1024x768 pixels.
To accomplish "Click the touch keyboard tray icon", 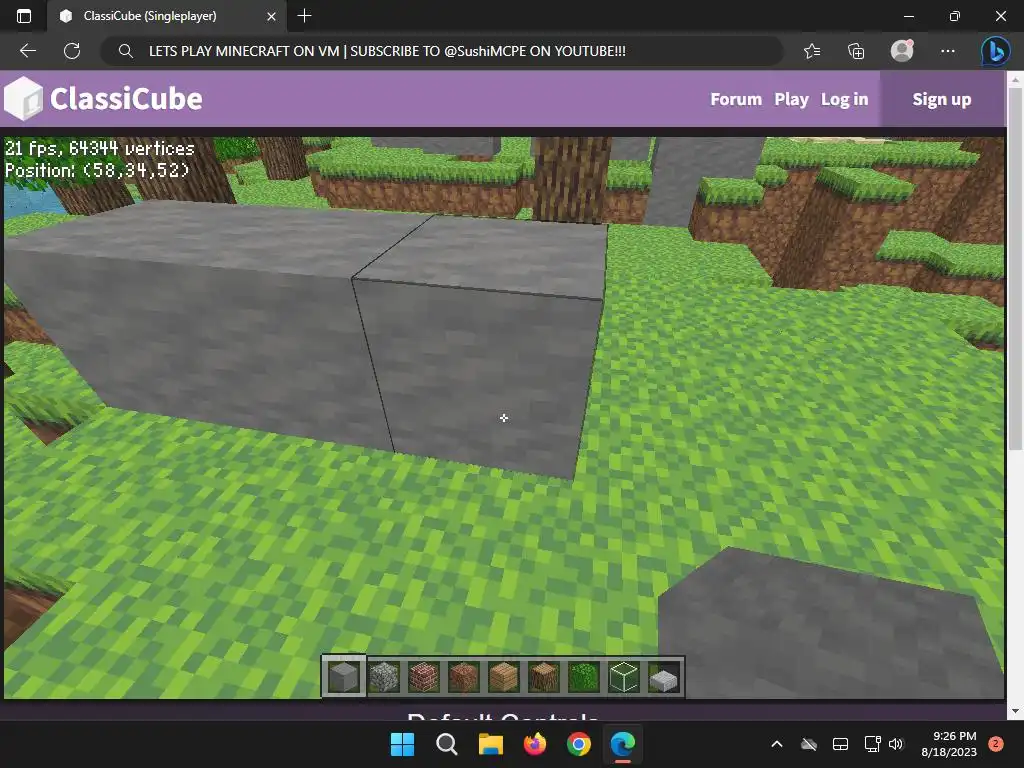I will click(x=840, y=744).
